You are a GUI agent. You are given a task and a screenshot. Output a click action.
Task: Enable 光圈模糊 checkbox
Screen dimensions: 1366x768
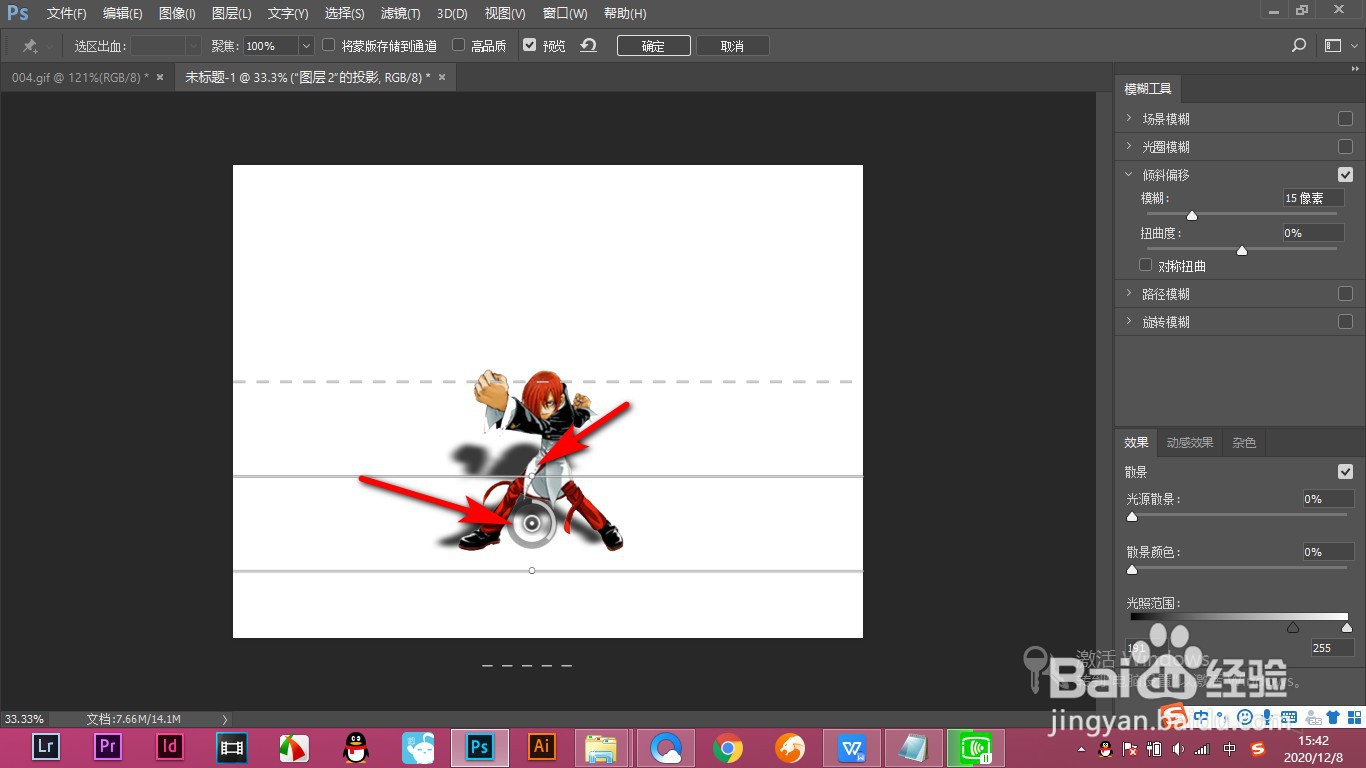tap(1345, 146)
